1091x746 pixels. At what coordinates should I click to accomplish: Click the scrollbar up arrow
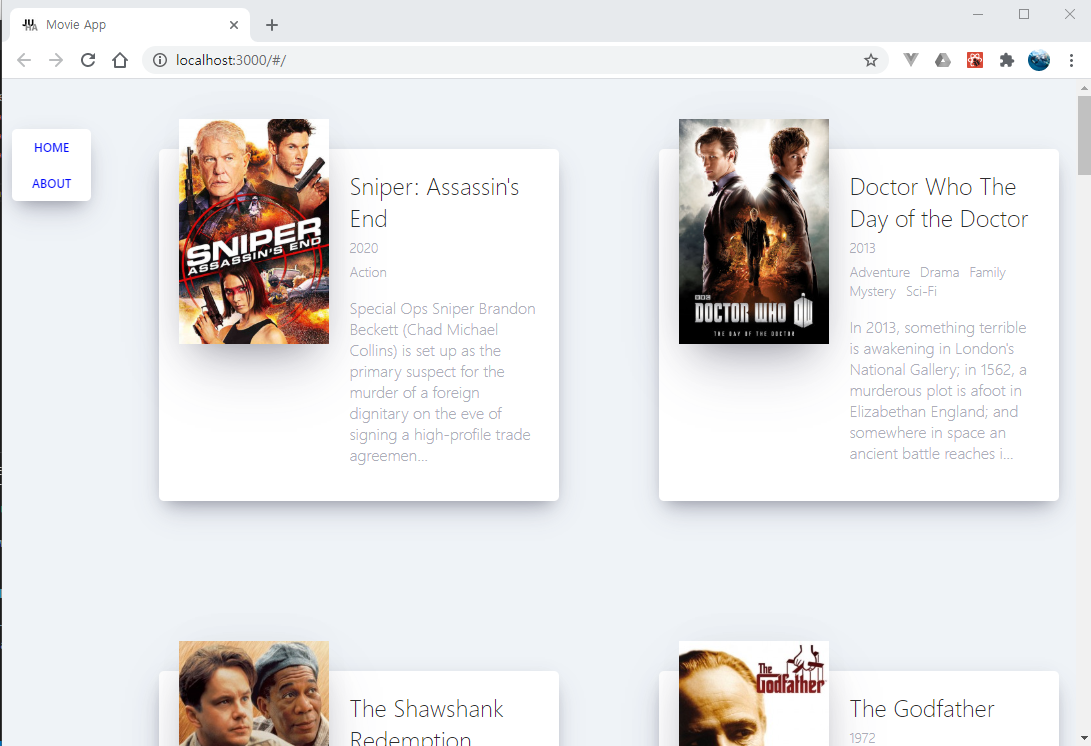click(1084, 88)
